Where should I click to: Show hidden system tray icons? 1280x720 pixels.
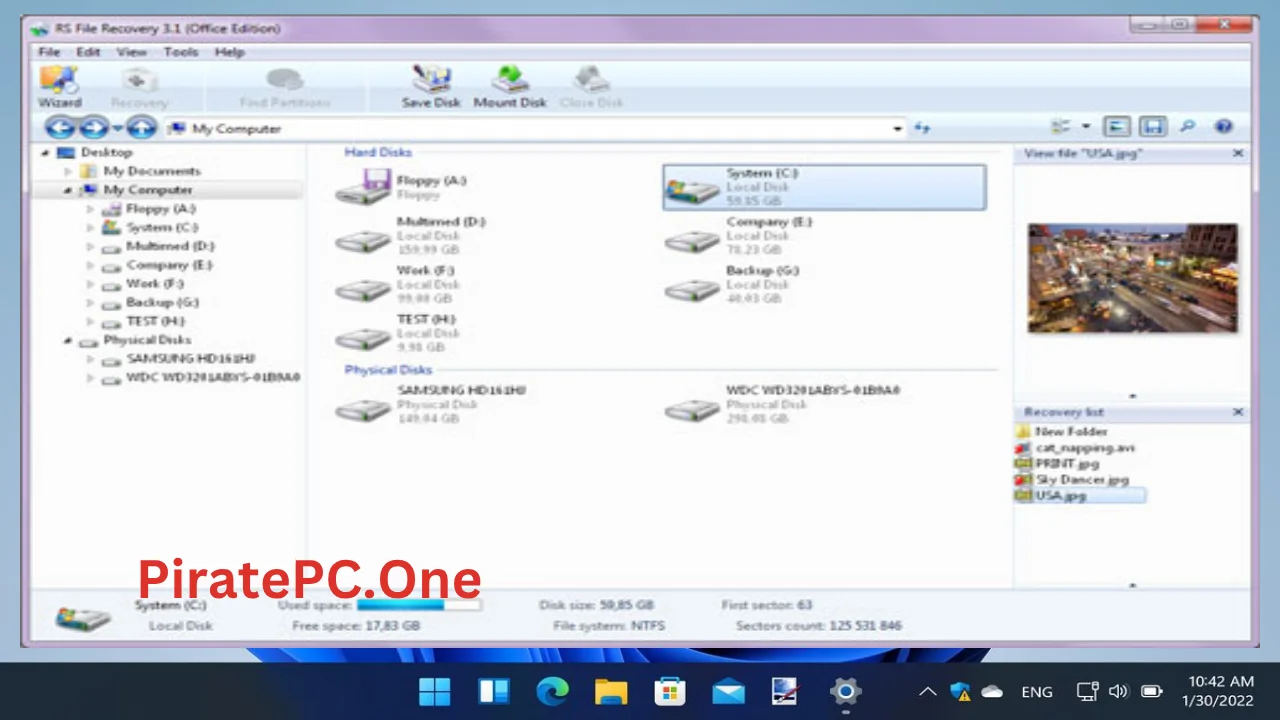tap(928, 691)
